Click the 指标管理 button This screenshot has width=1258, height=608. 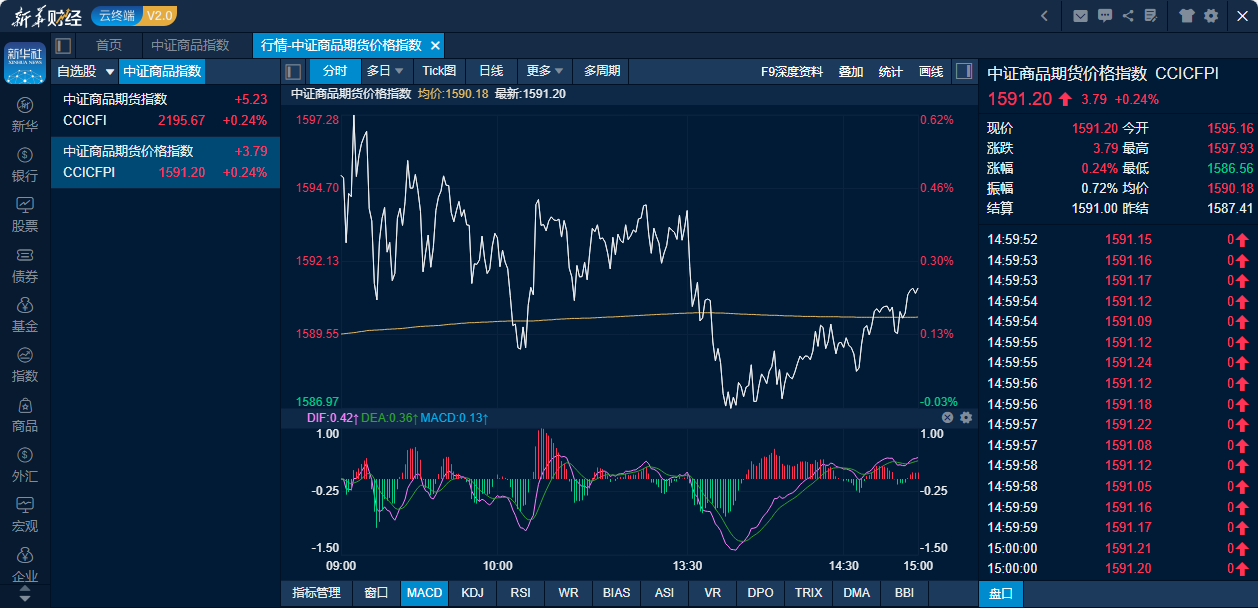(316, 592)
